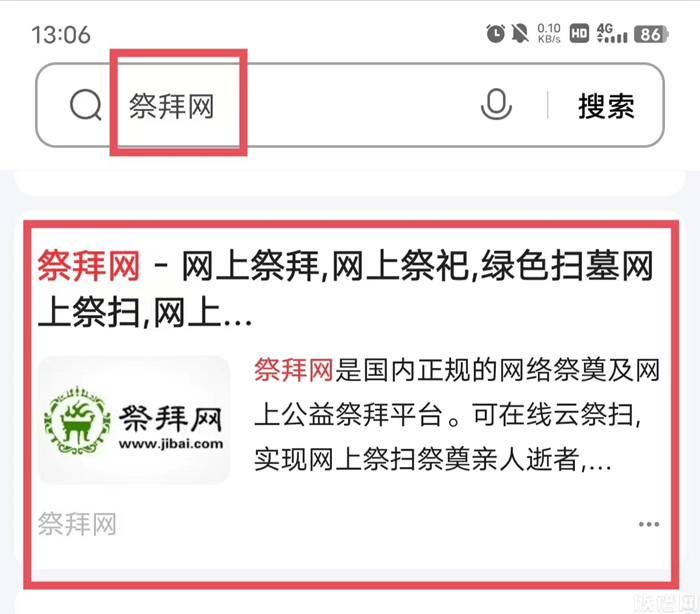Tap the magnifying glass search icon
The height and width of the screenshot is (614, 700).
pyautogui.click(x=86, y=105)
